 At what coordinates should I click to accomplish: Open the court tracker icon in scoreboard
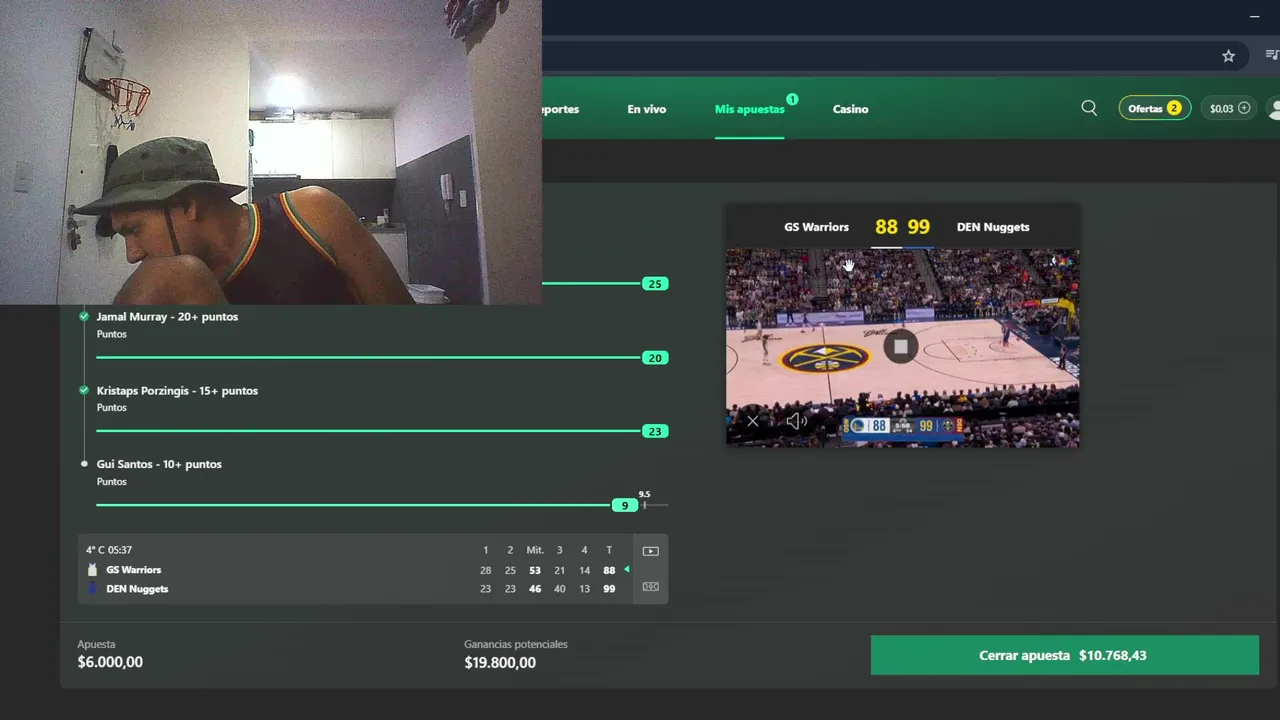(650, 587)
